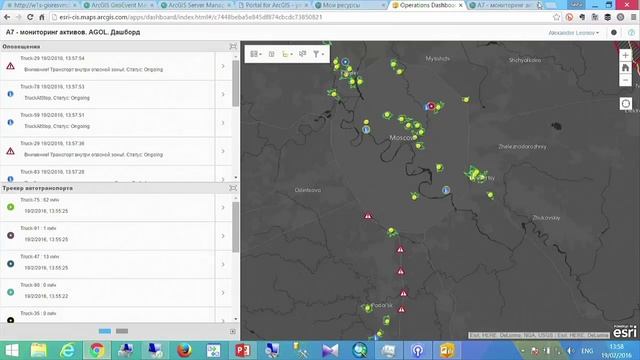Click the tracker panel scrollbar thumb
640x360 pixels.
[x=236, y=227]
